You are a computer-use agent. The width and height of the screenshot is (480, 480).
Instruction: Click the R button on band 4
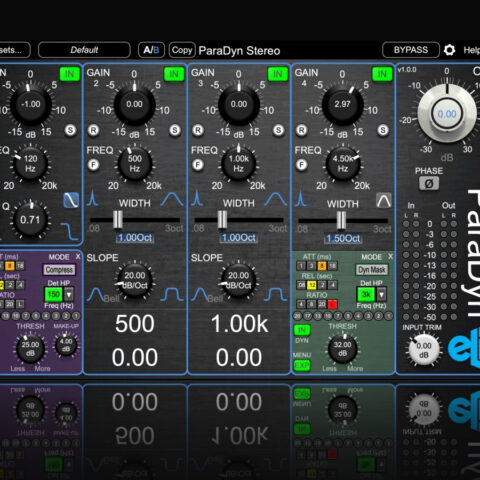point(302,130)
